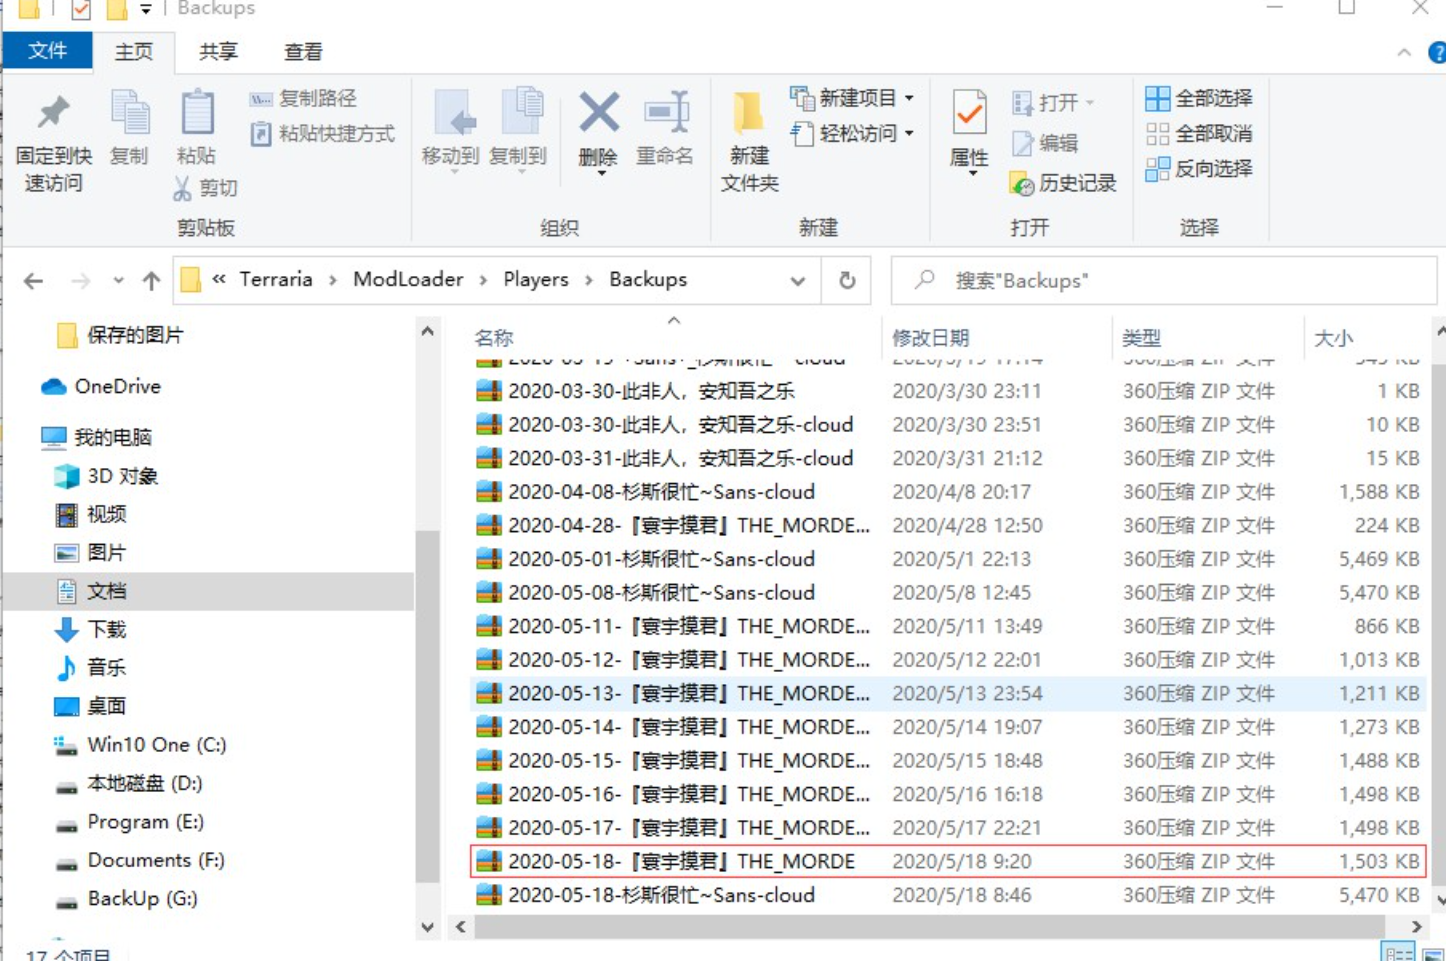Switch to the 查看 (View) tab
The height and width of the screenshot is (961, 1446).
pos(303,52)
